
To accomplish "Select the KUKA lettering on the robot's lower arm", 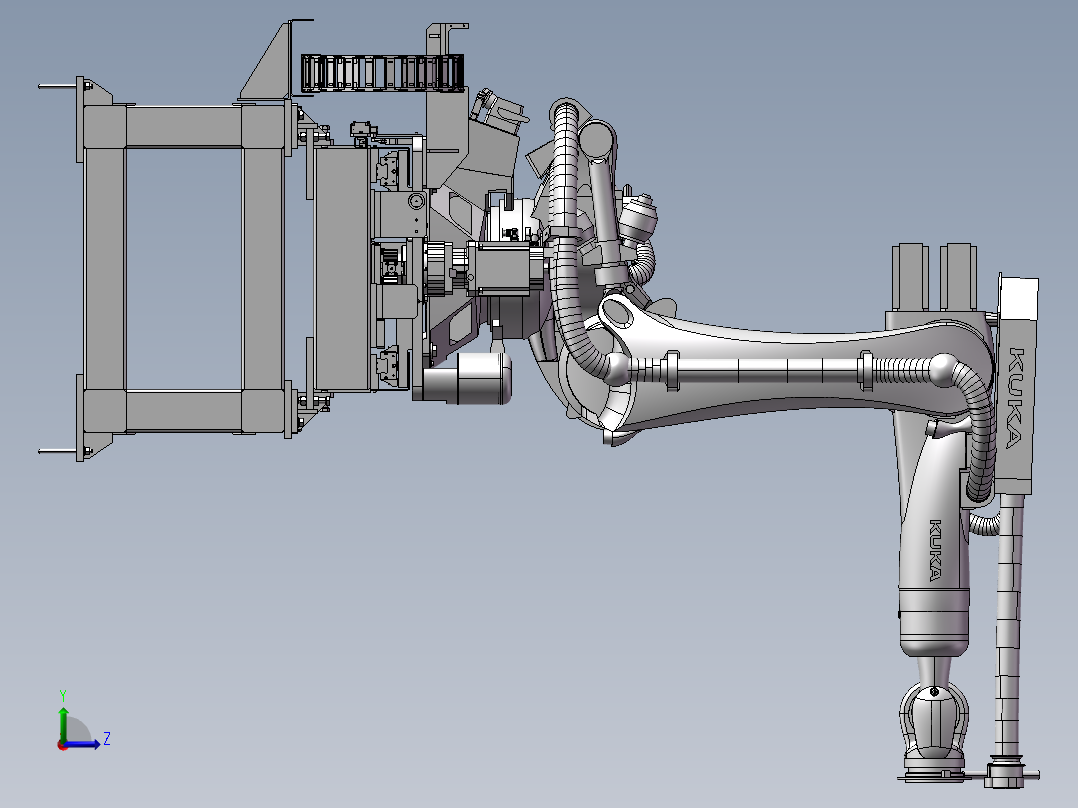I will click(x=936, y=550).
